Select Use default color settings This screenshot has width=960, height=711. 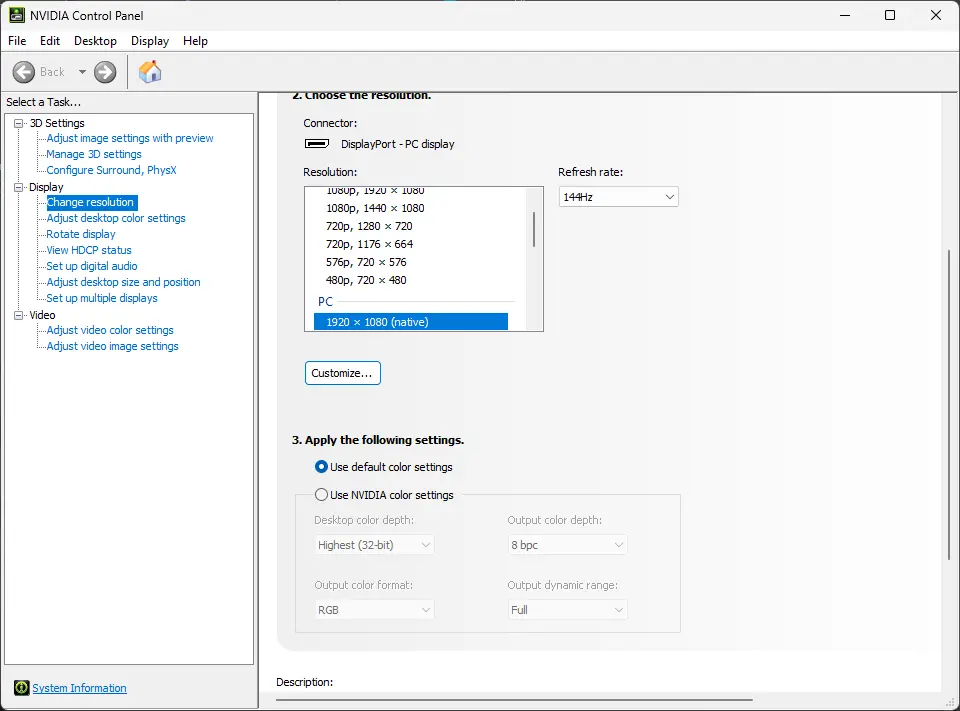tap(383, 467)
